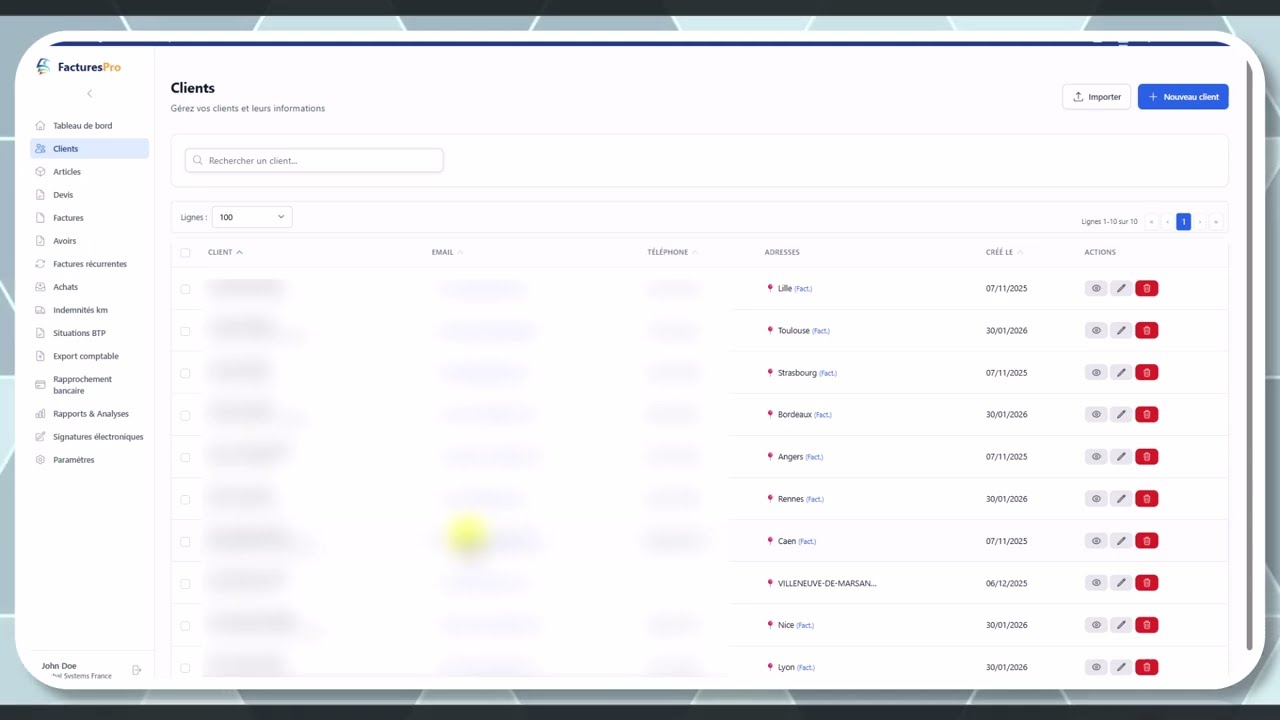Tick checkbox for the Caen row
1280x720 pixels.
pos(185,541)
